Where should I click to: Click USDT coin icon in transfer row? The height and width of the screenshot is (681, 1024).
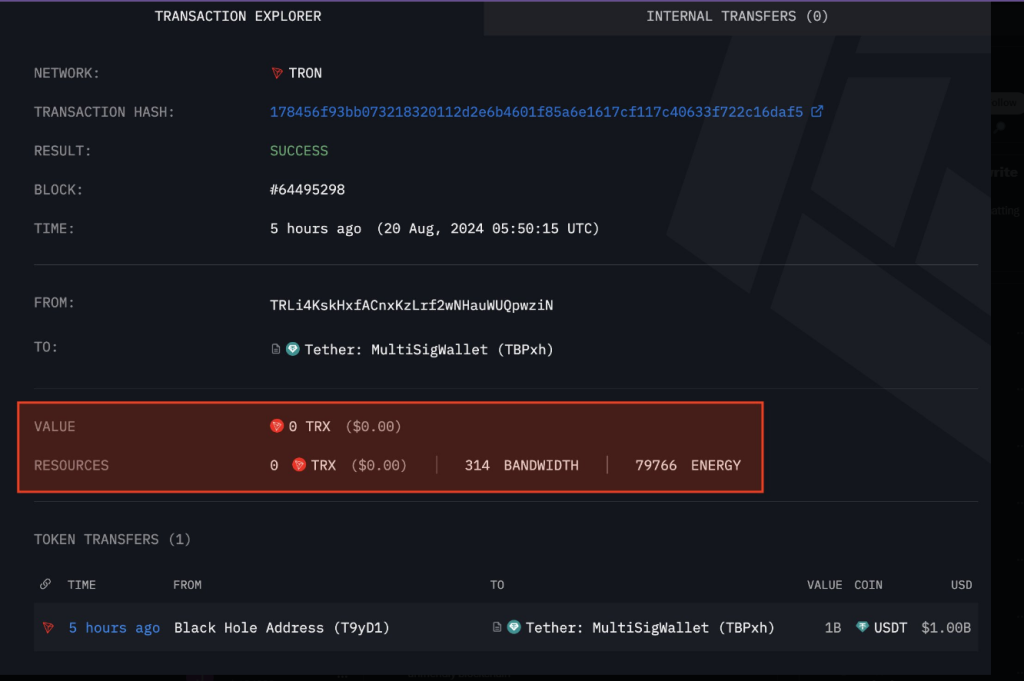tap(863, 627)
